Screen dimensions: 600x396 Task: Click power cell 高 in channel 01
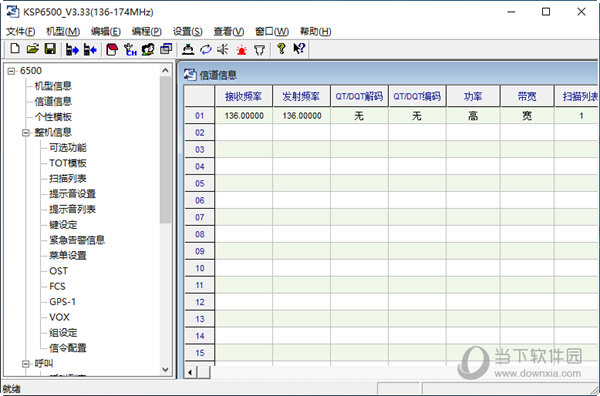click(x=473, y=116)
